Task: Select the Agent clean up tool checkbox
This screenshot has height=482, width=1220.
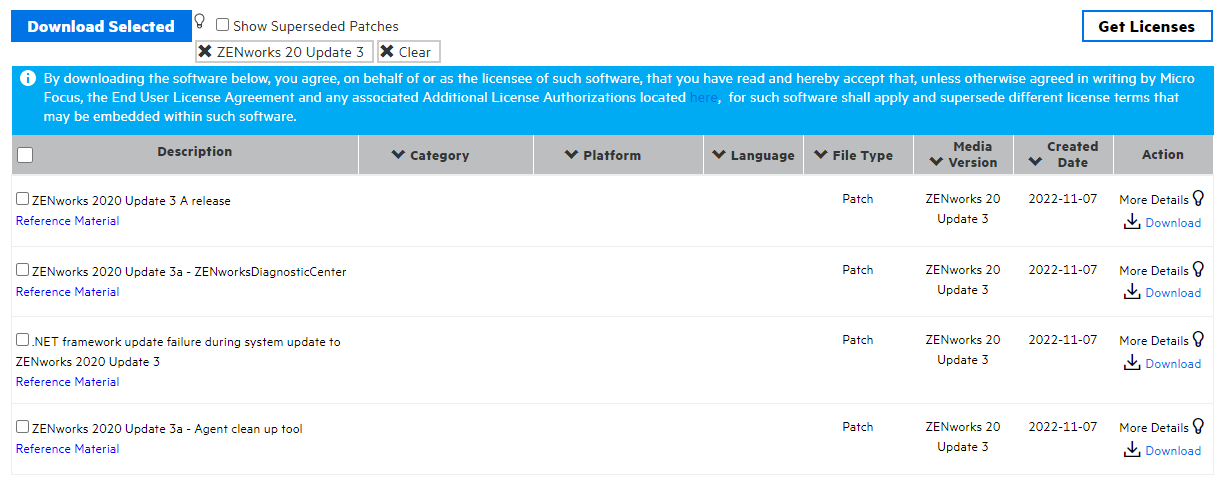Action: pyautogui.click(x=23, y=427)
